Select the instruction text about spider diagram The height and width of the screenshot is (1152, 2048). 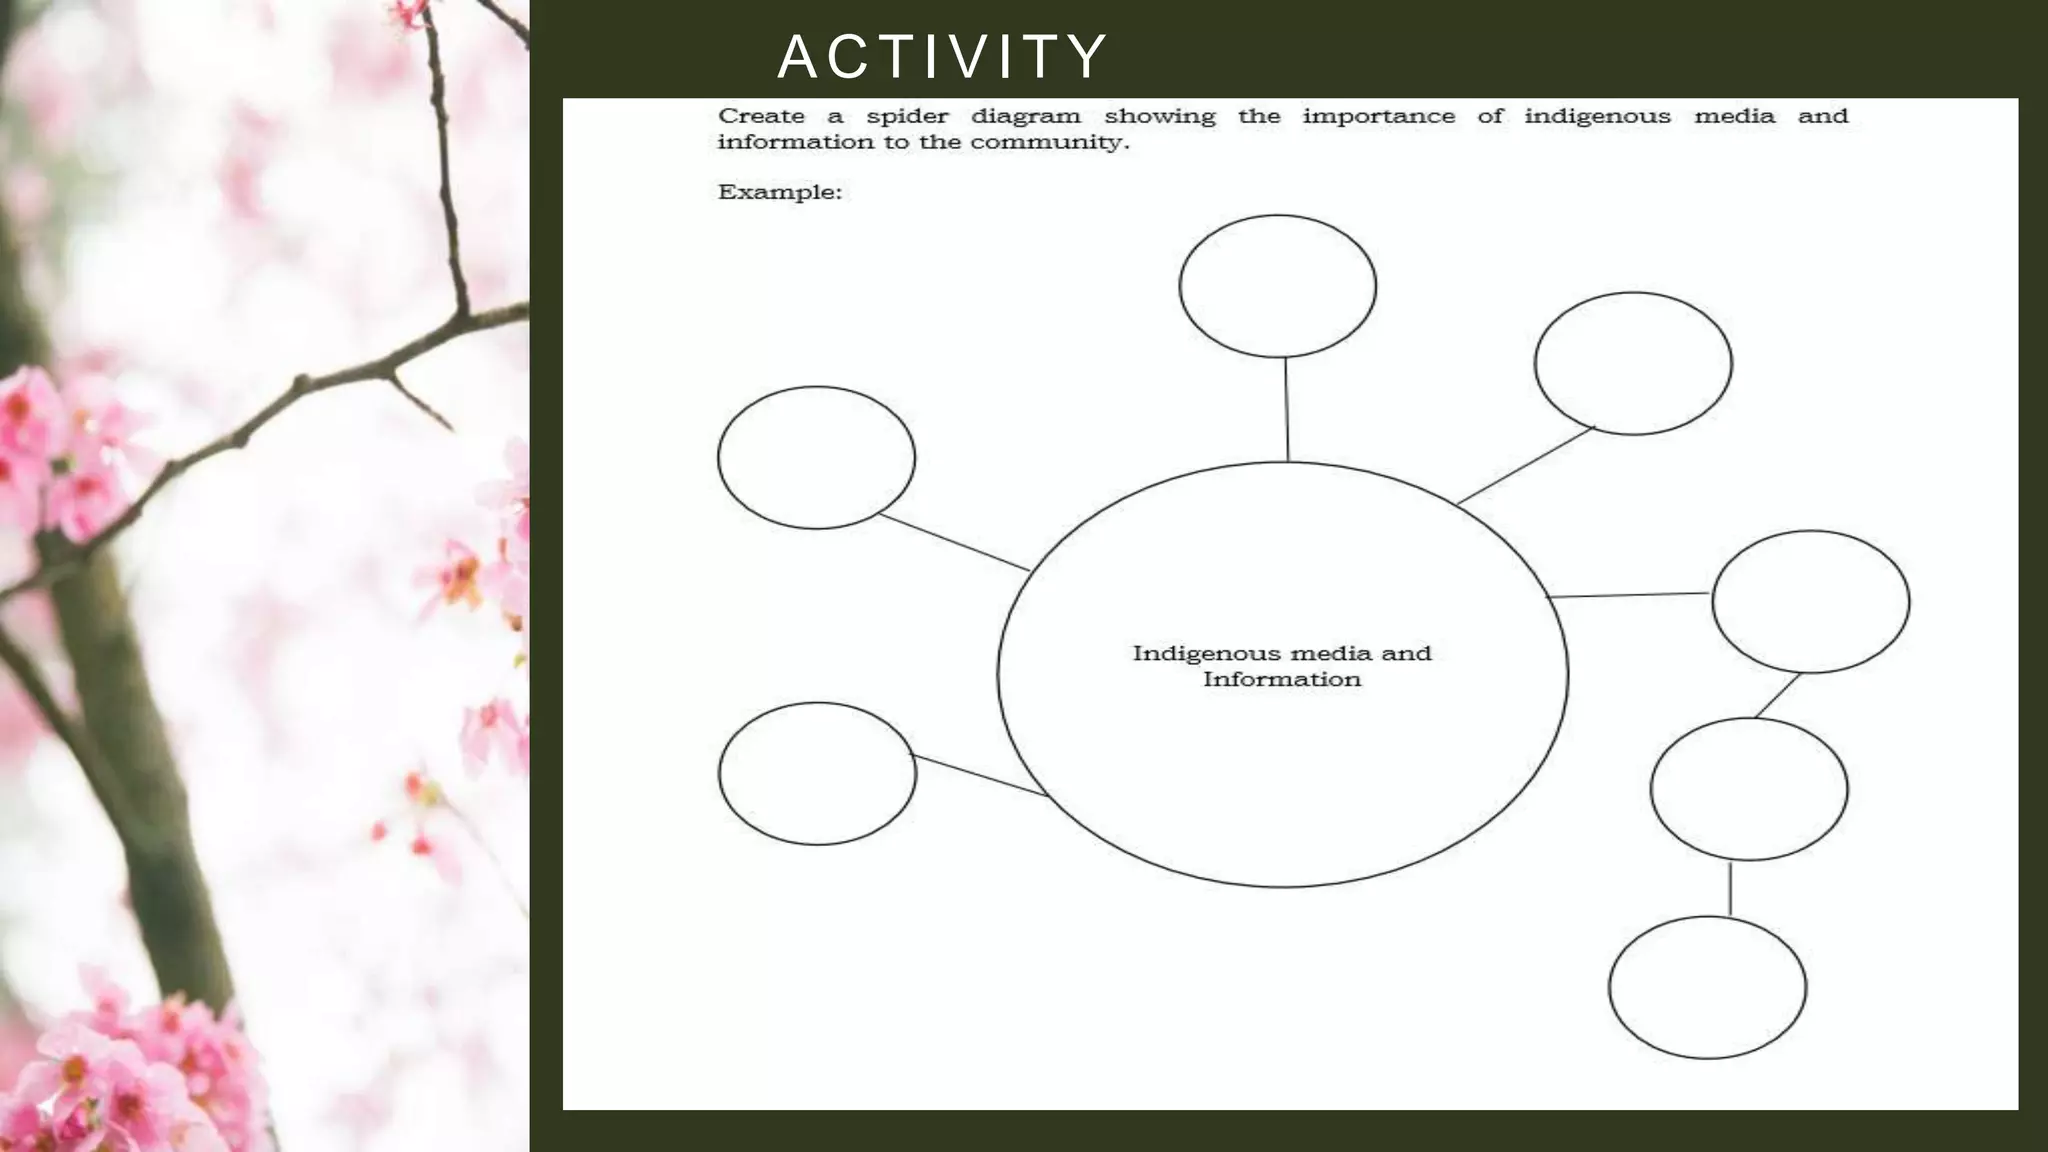coord(1283,129)
